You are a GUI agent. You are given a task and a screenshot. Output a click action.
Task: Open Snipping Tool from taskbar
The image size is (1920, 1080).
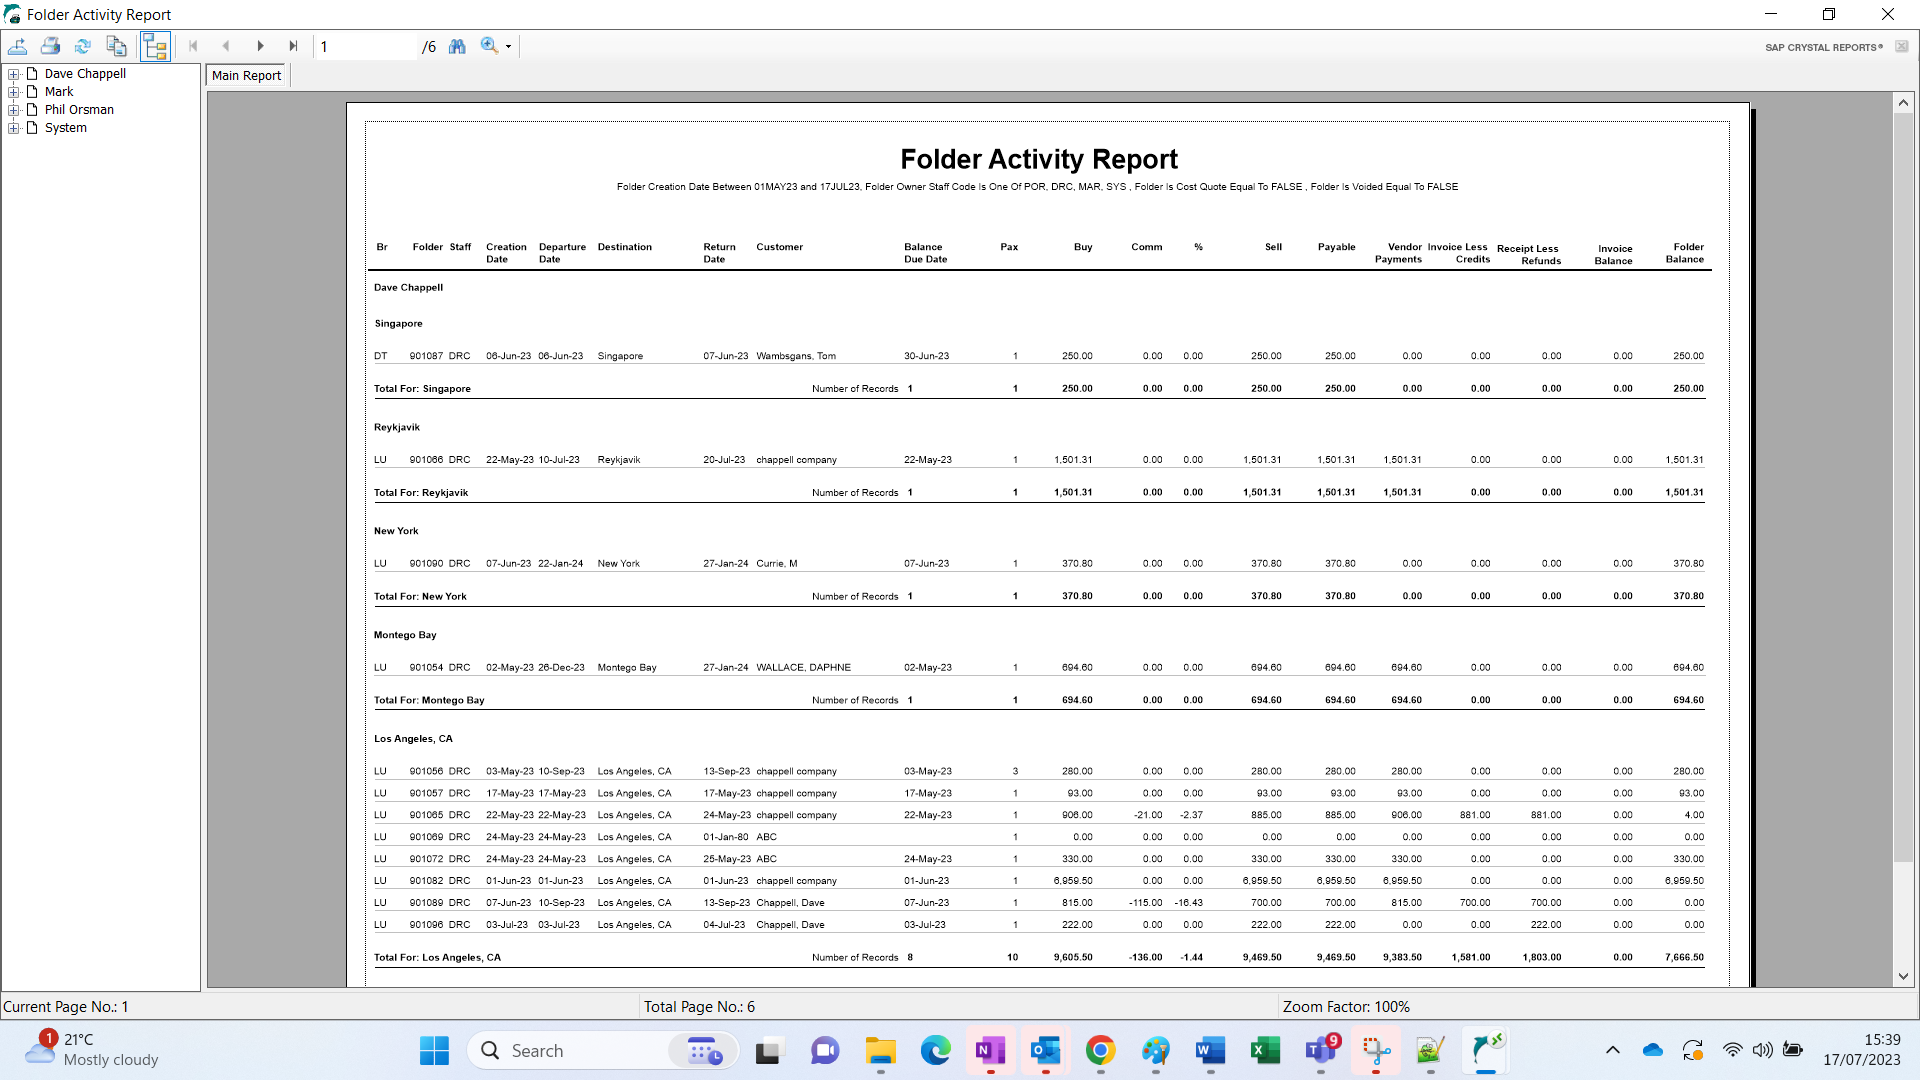(1376, 1051)
